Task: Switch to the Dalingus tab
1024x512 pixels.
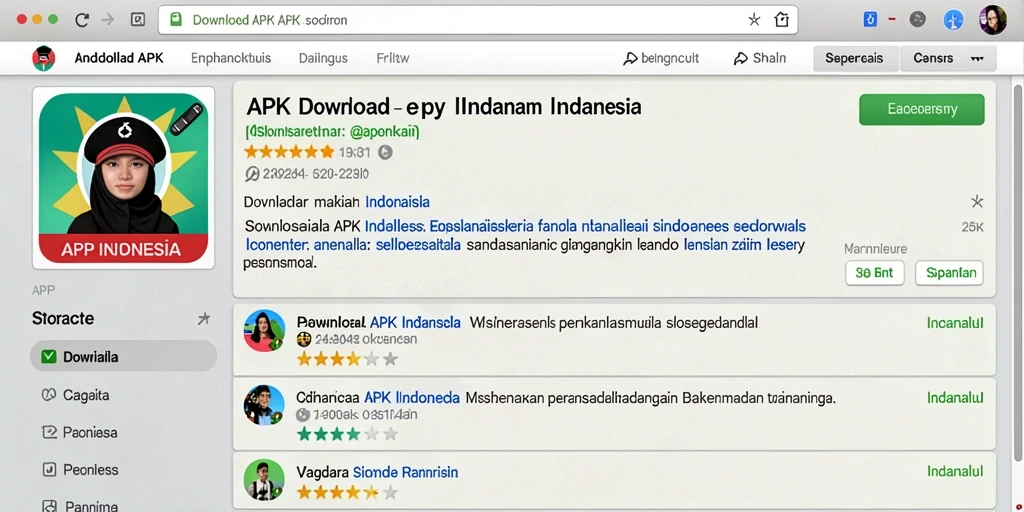Action: pos(323,58)
